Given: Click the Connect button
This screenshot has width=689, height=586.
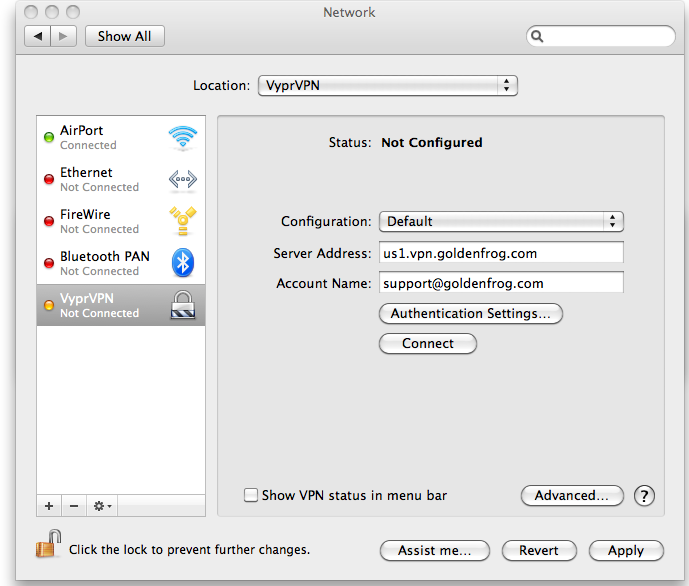Looking at the screenshot, I should tap(428, 344).
